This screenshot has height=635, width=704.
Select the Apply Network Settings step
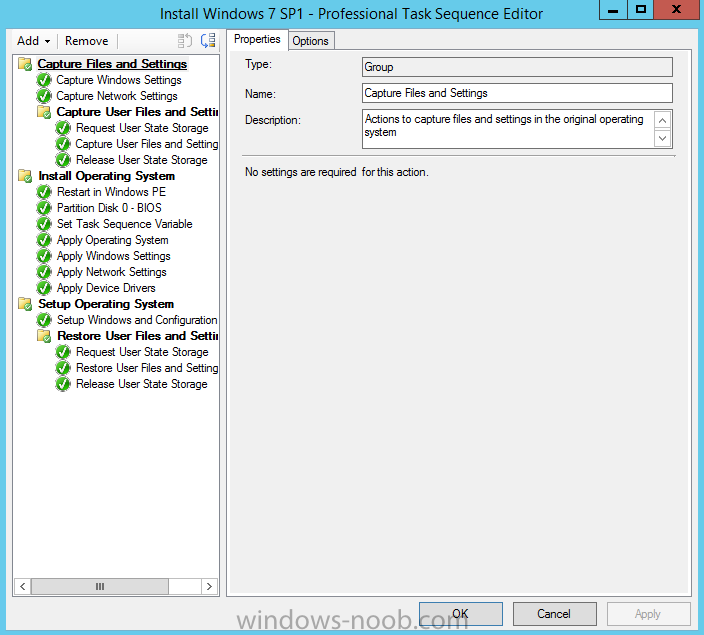click(x=111, y=272)
